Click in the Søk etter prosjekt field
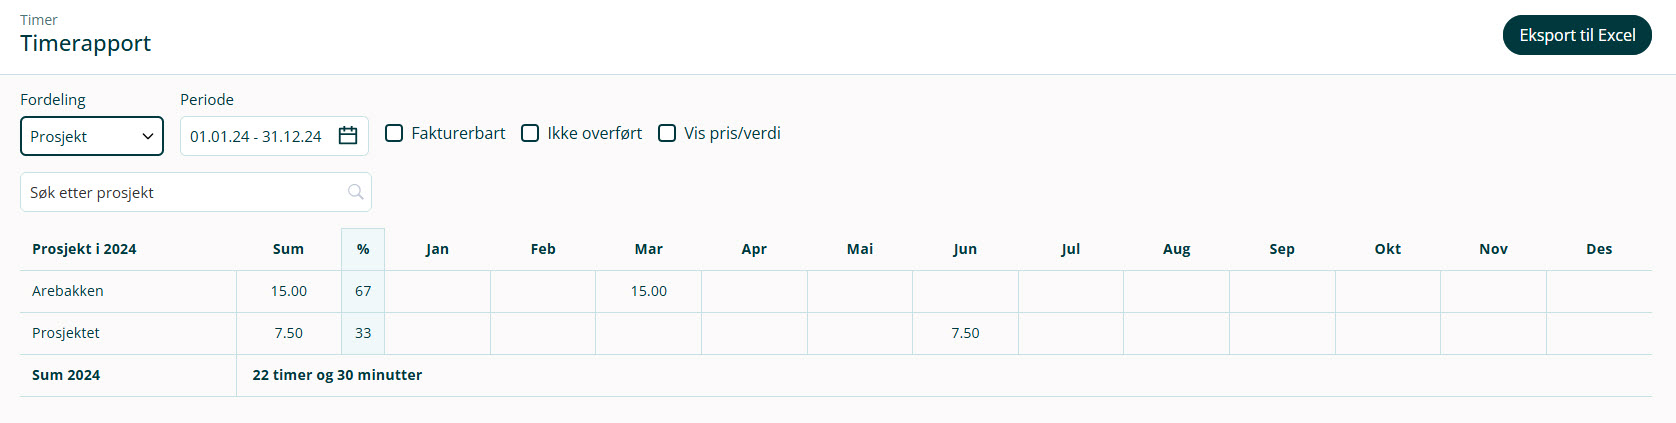This screenshot has width=1676, height=423. [x=185, y=192]
